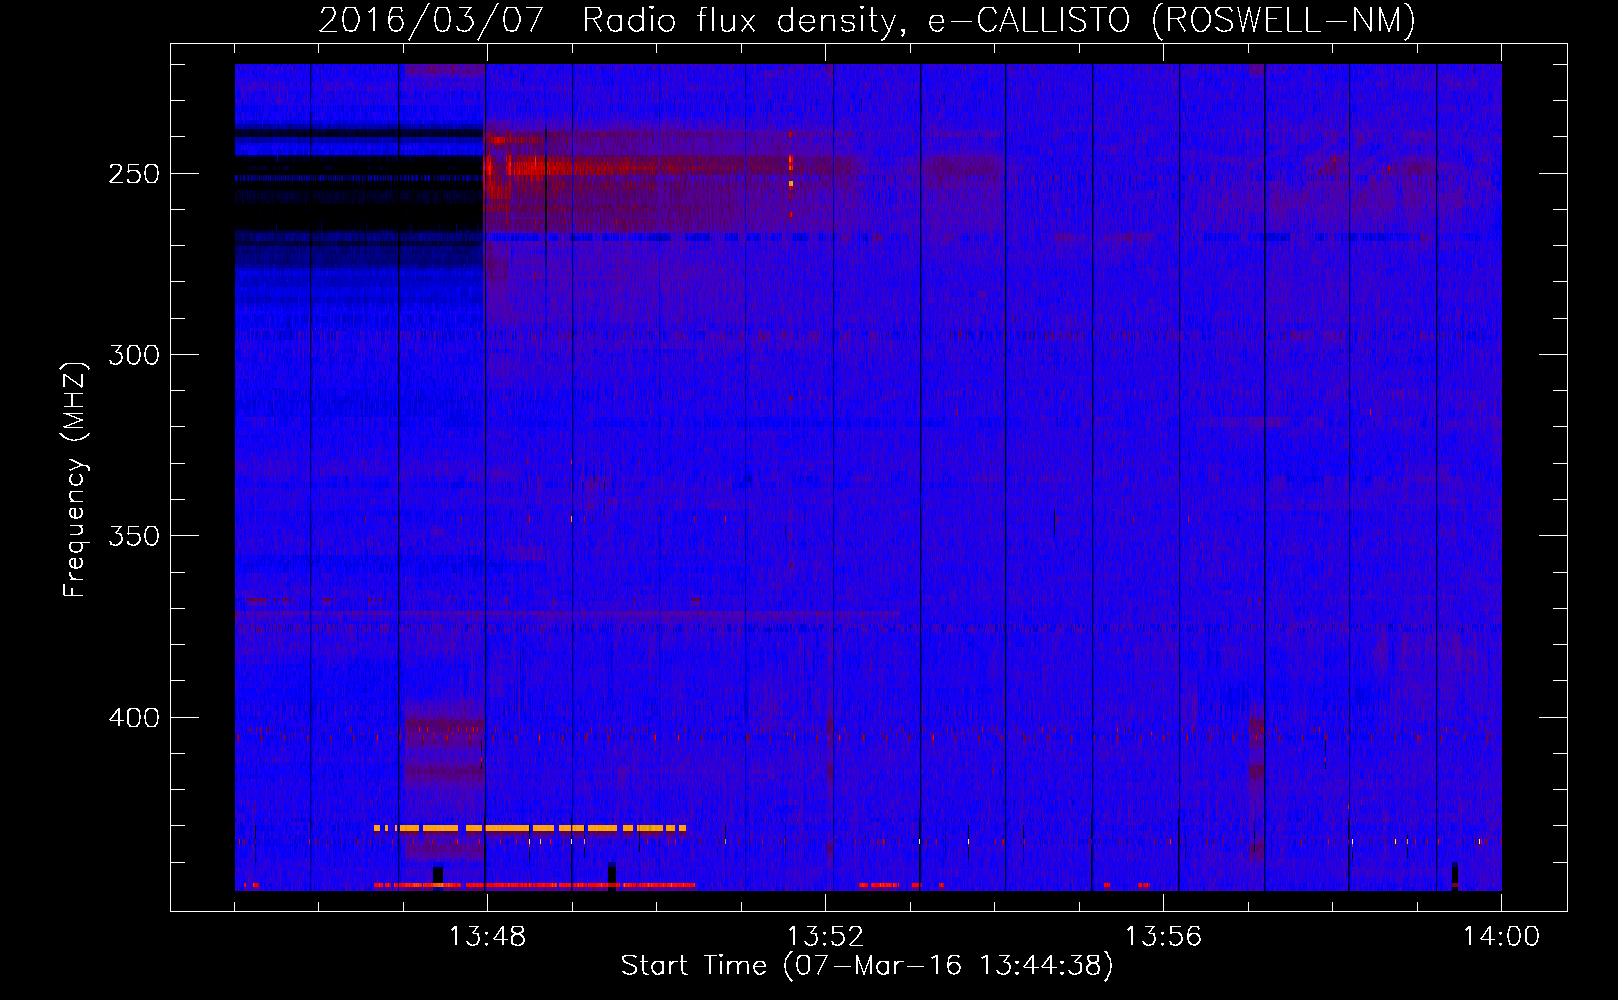Click the 'Frequency (MHZ)' axis title
Screen dimensions: 1618x1000
[75, 479]
